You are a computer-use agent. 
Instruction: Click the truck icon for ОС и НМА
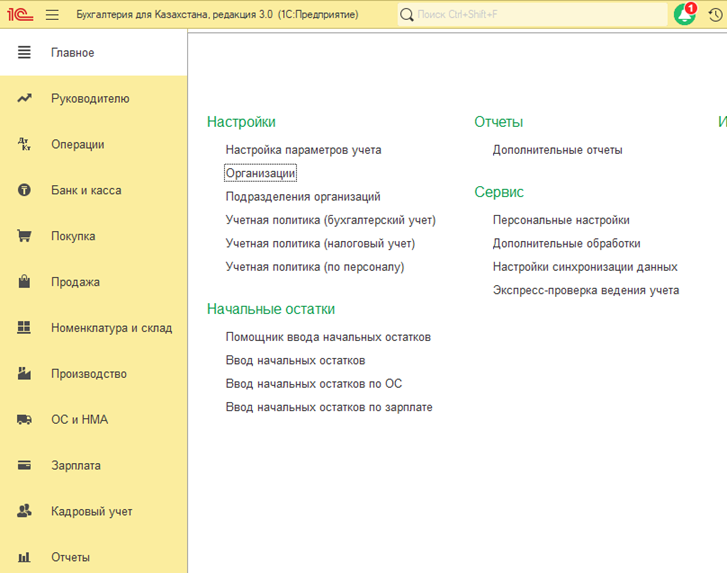point(25,420)
